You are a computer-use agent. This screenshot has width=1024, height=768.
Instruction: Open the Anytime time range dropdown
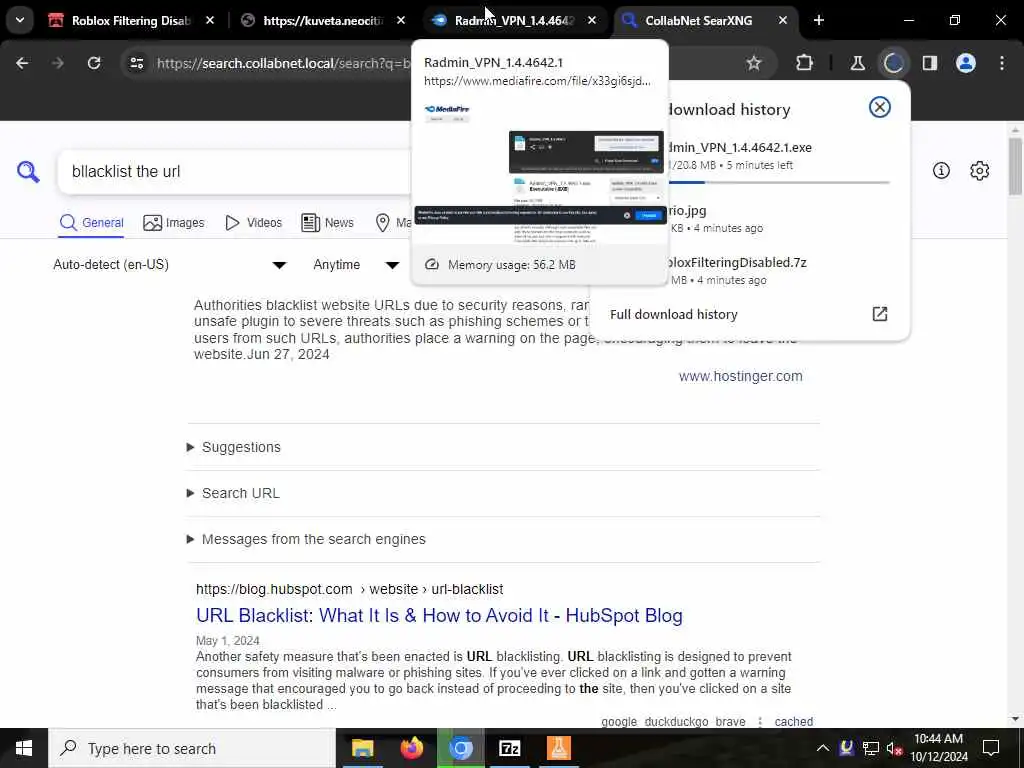click(356, 264)
